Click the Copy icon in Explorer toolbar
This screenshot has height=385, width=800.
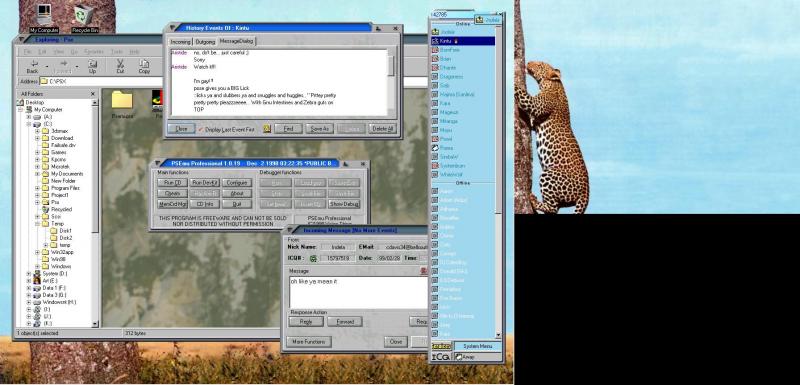click(x=144, y=66)
